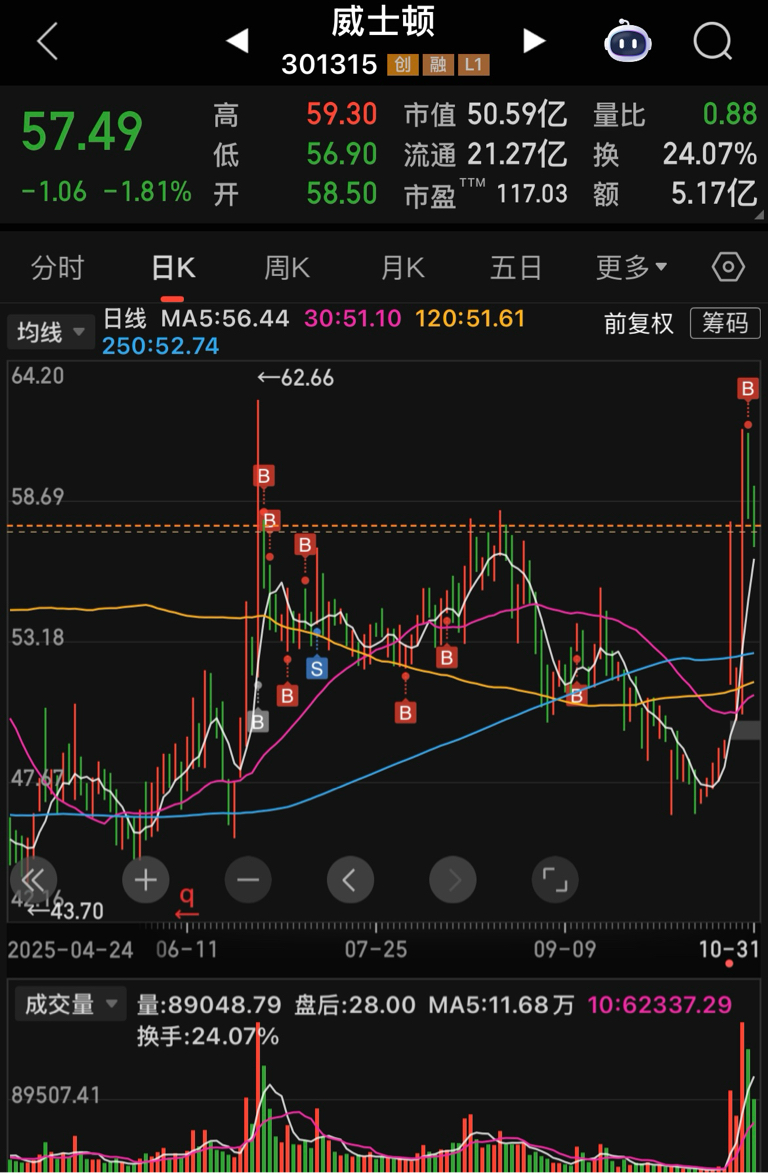
Task: Tap 盘后:28.00 reading
Action: click(x=354, y=1005)
